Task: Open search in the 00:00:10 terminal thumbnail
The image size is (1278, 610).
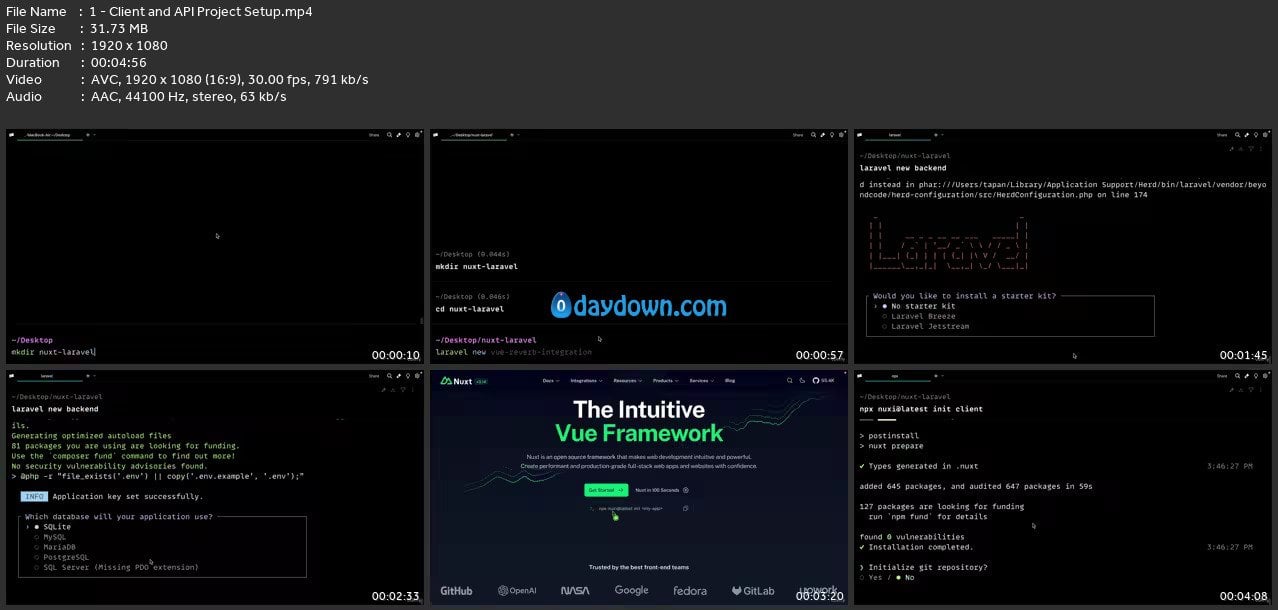Action: [389, 134]
